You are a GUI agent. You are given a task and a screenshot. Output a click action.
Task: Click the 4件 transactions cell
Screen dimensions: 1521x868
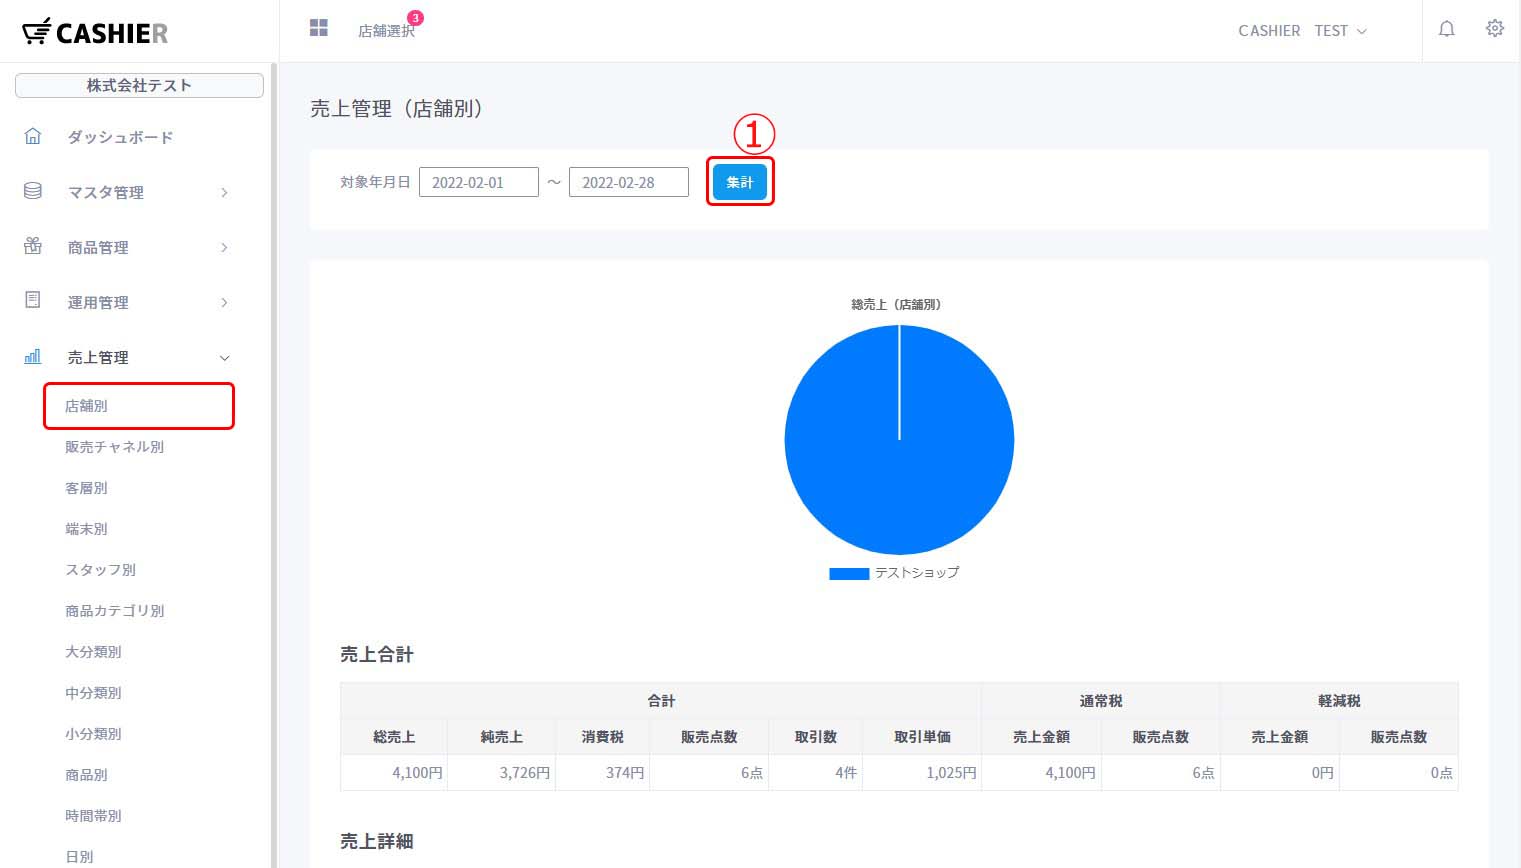click(x=816, y=773)
